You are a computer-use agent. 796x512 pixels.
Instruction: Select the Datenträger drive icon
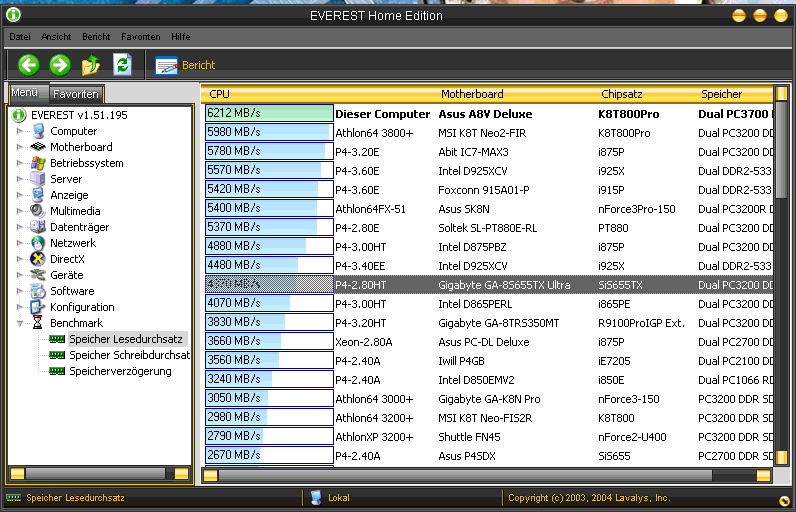(x=38, y=227)
